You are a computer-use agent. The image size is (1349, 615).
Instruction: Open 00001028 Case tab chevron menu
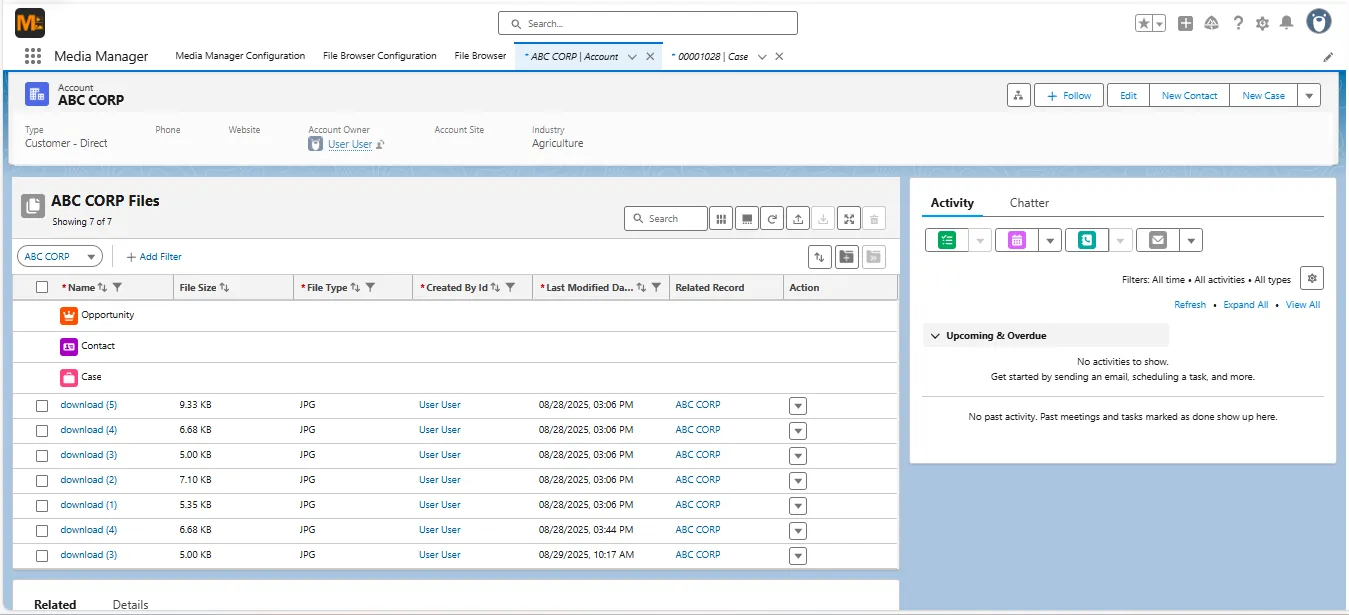762,57
